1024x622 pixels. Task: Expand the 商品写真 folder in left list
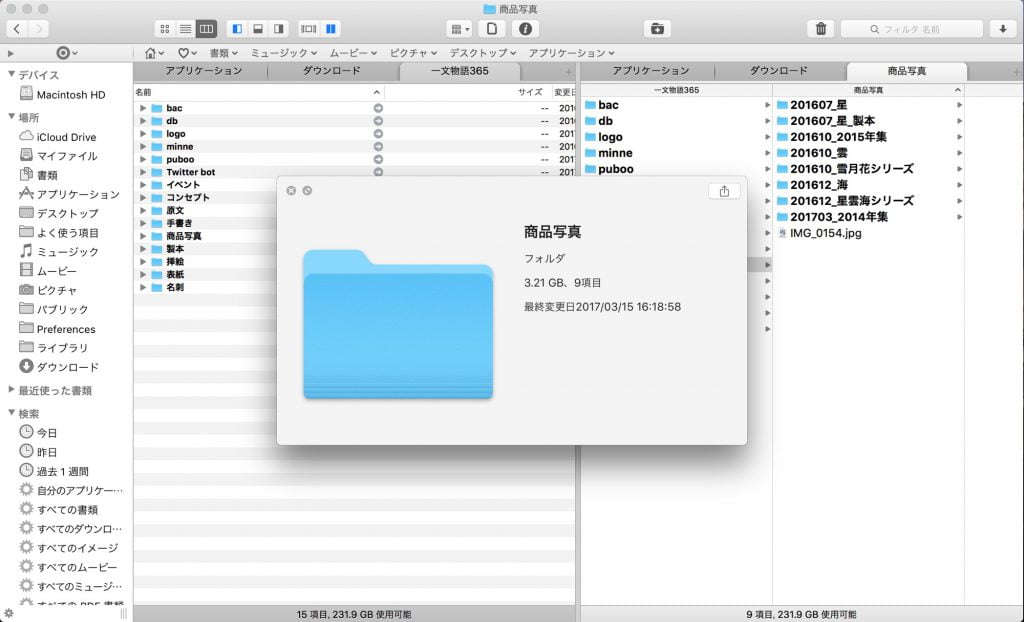tap(143, 236)
